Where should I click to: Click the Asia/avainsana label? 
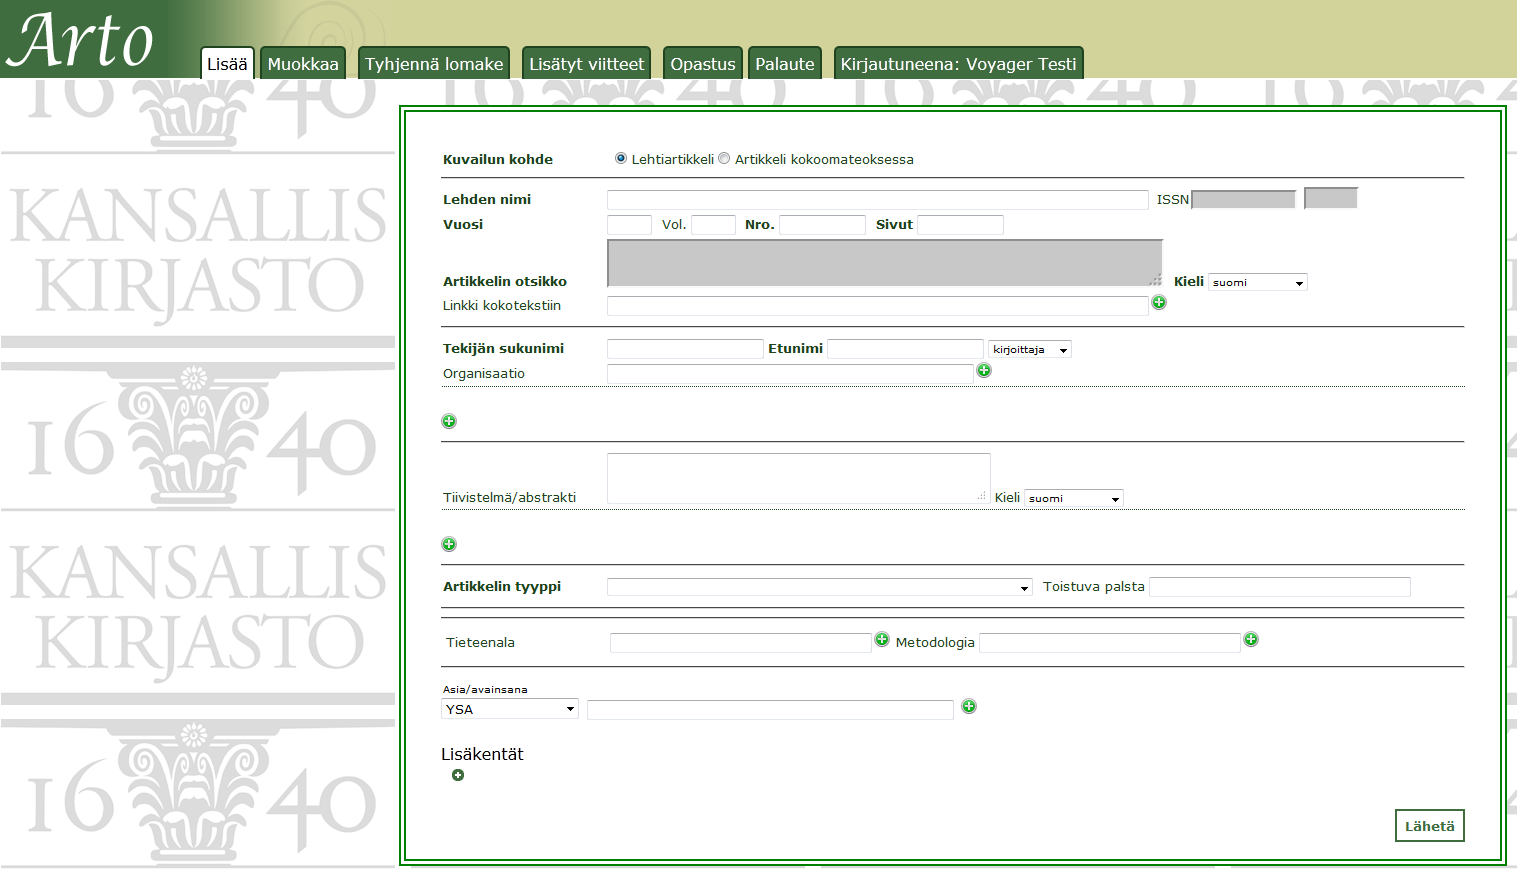pyautogui.click(x=485, y=689)
